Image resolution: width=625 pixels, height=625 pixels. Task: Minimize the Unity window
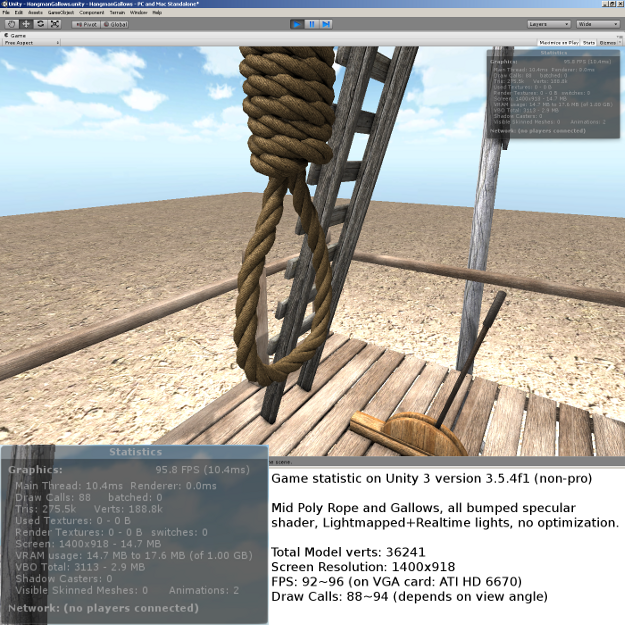click(605, 4)
